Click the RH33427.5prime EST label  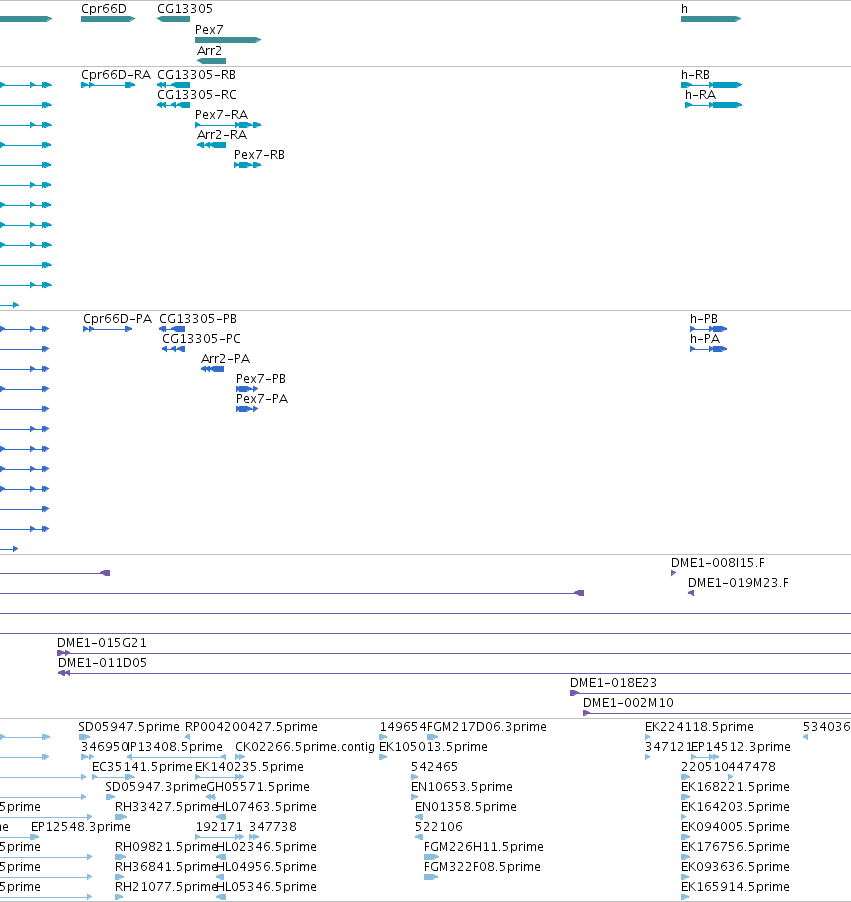pos(166,807)
